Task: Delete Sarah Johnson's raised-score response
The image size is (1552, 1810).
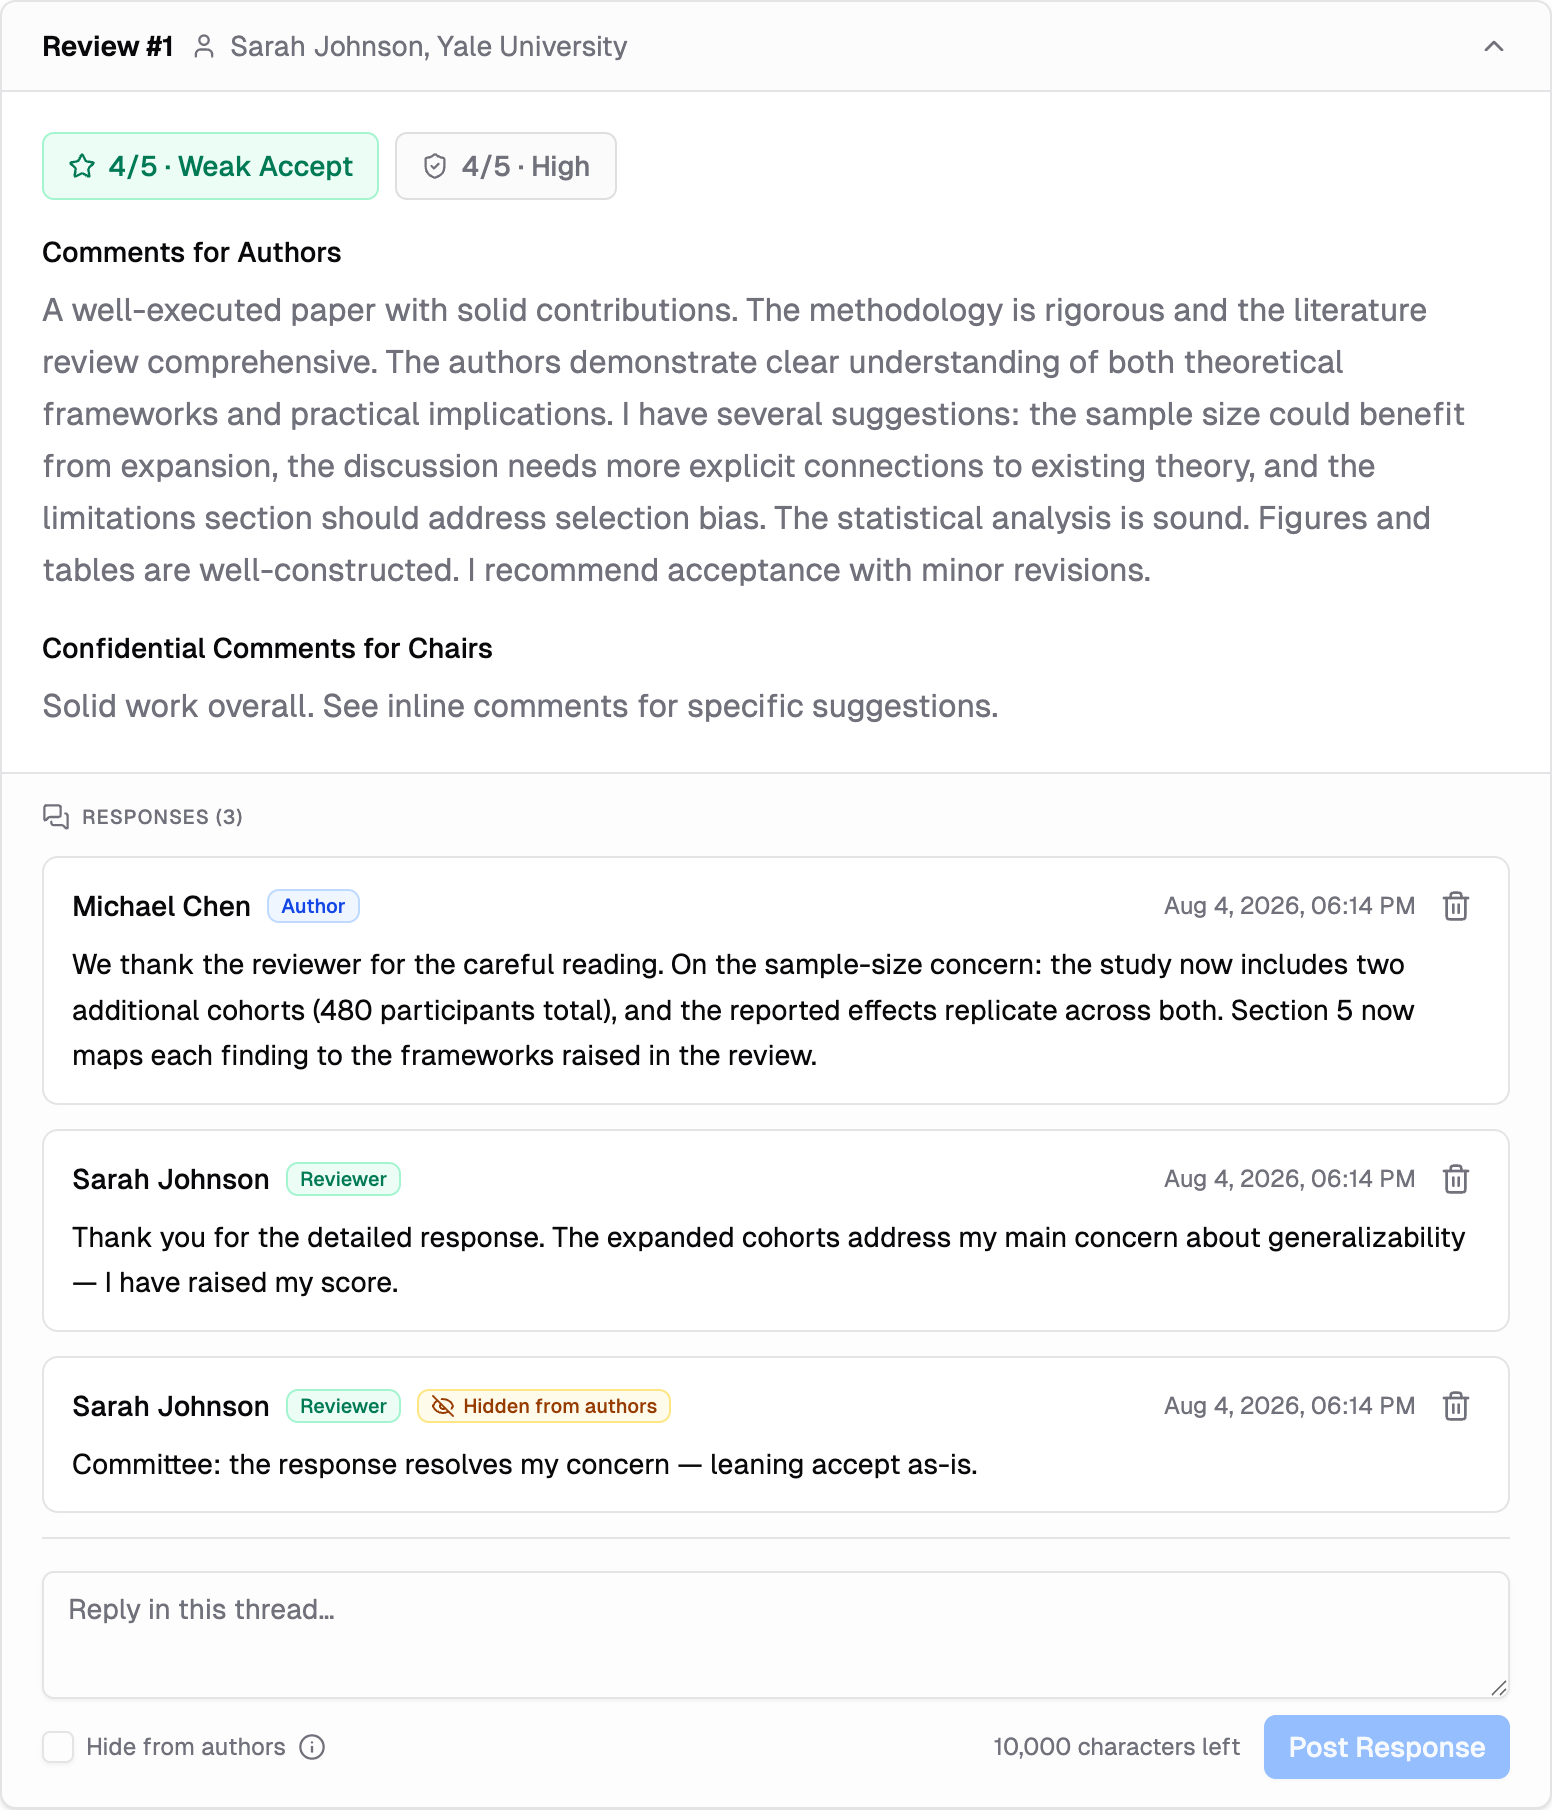Action: click(1456, 1179)
